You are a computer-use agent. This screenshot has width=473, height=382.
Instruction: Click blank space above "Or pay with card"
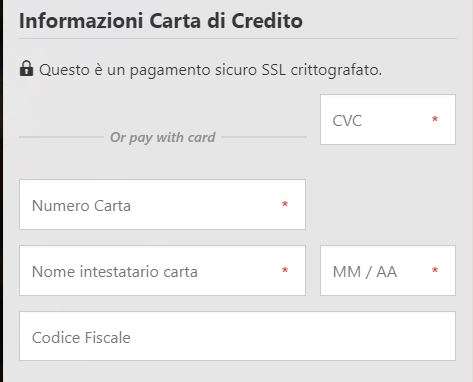(x=162, y=108)
